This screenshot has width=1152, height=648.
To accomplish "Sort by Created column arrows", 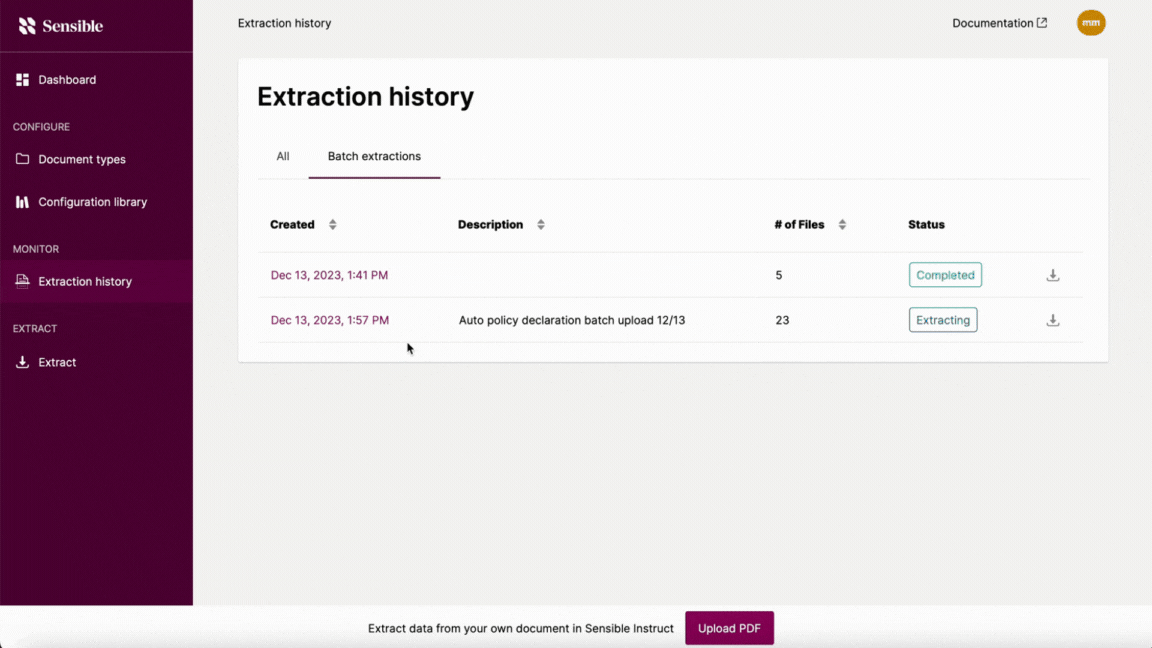I will coord(333,225).
